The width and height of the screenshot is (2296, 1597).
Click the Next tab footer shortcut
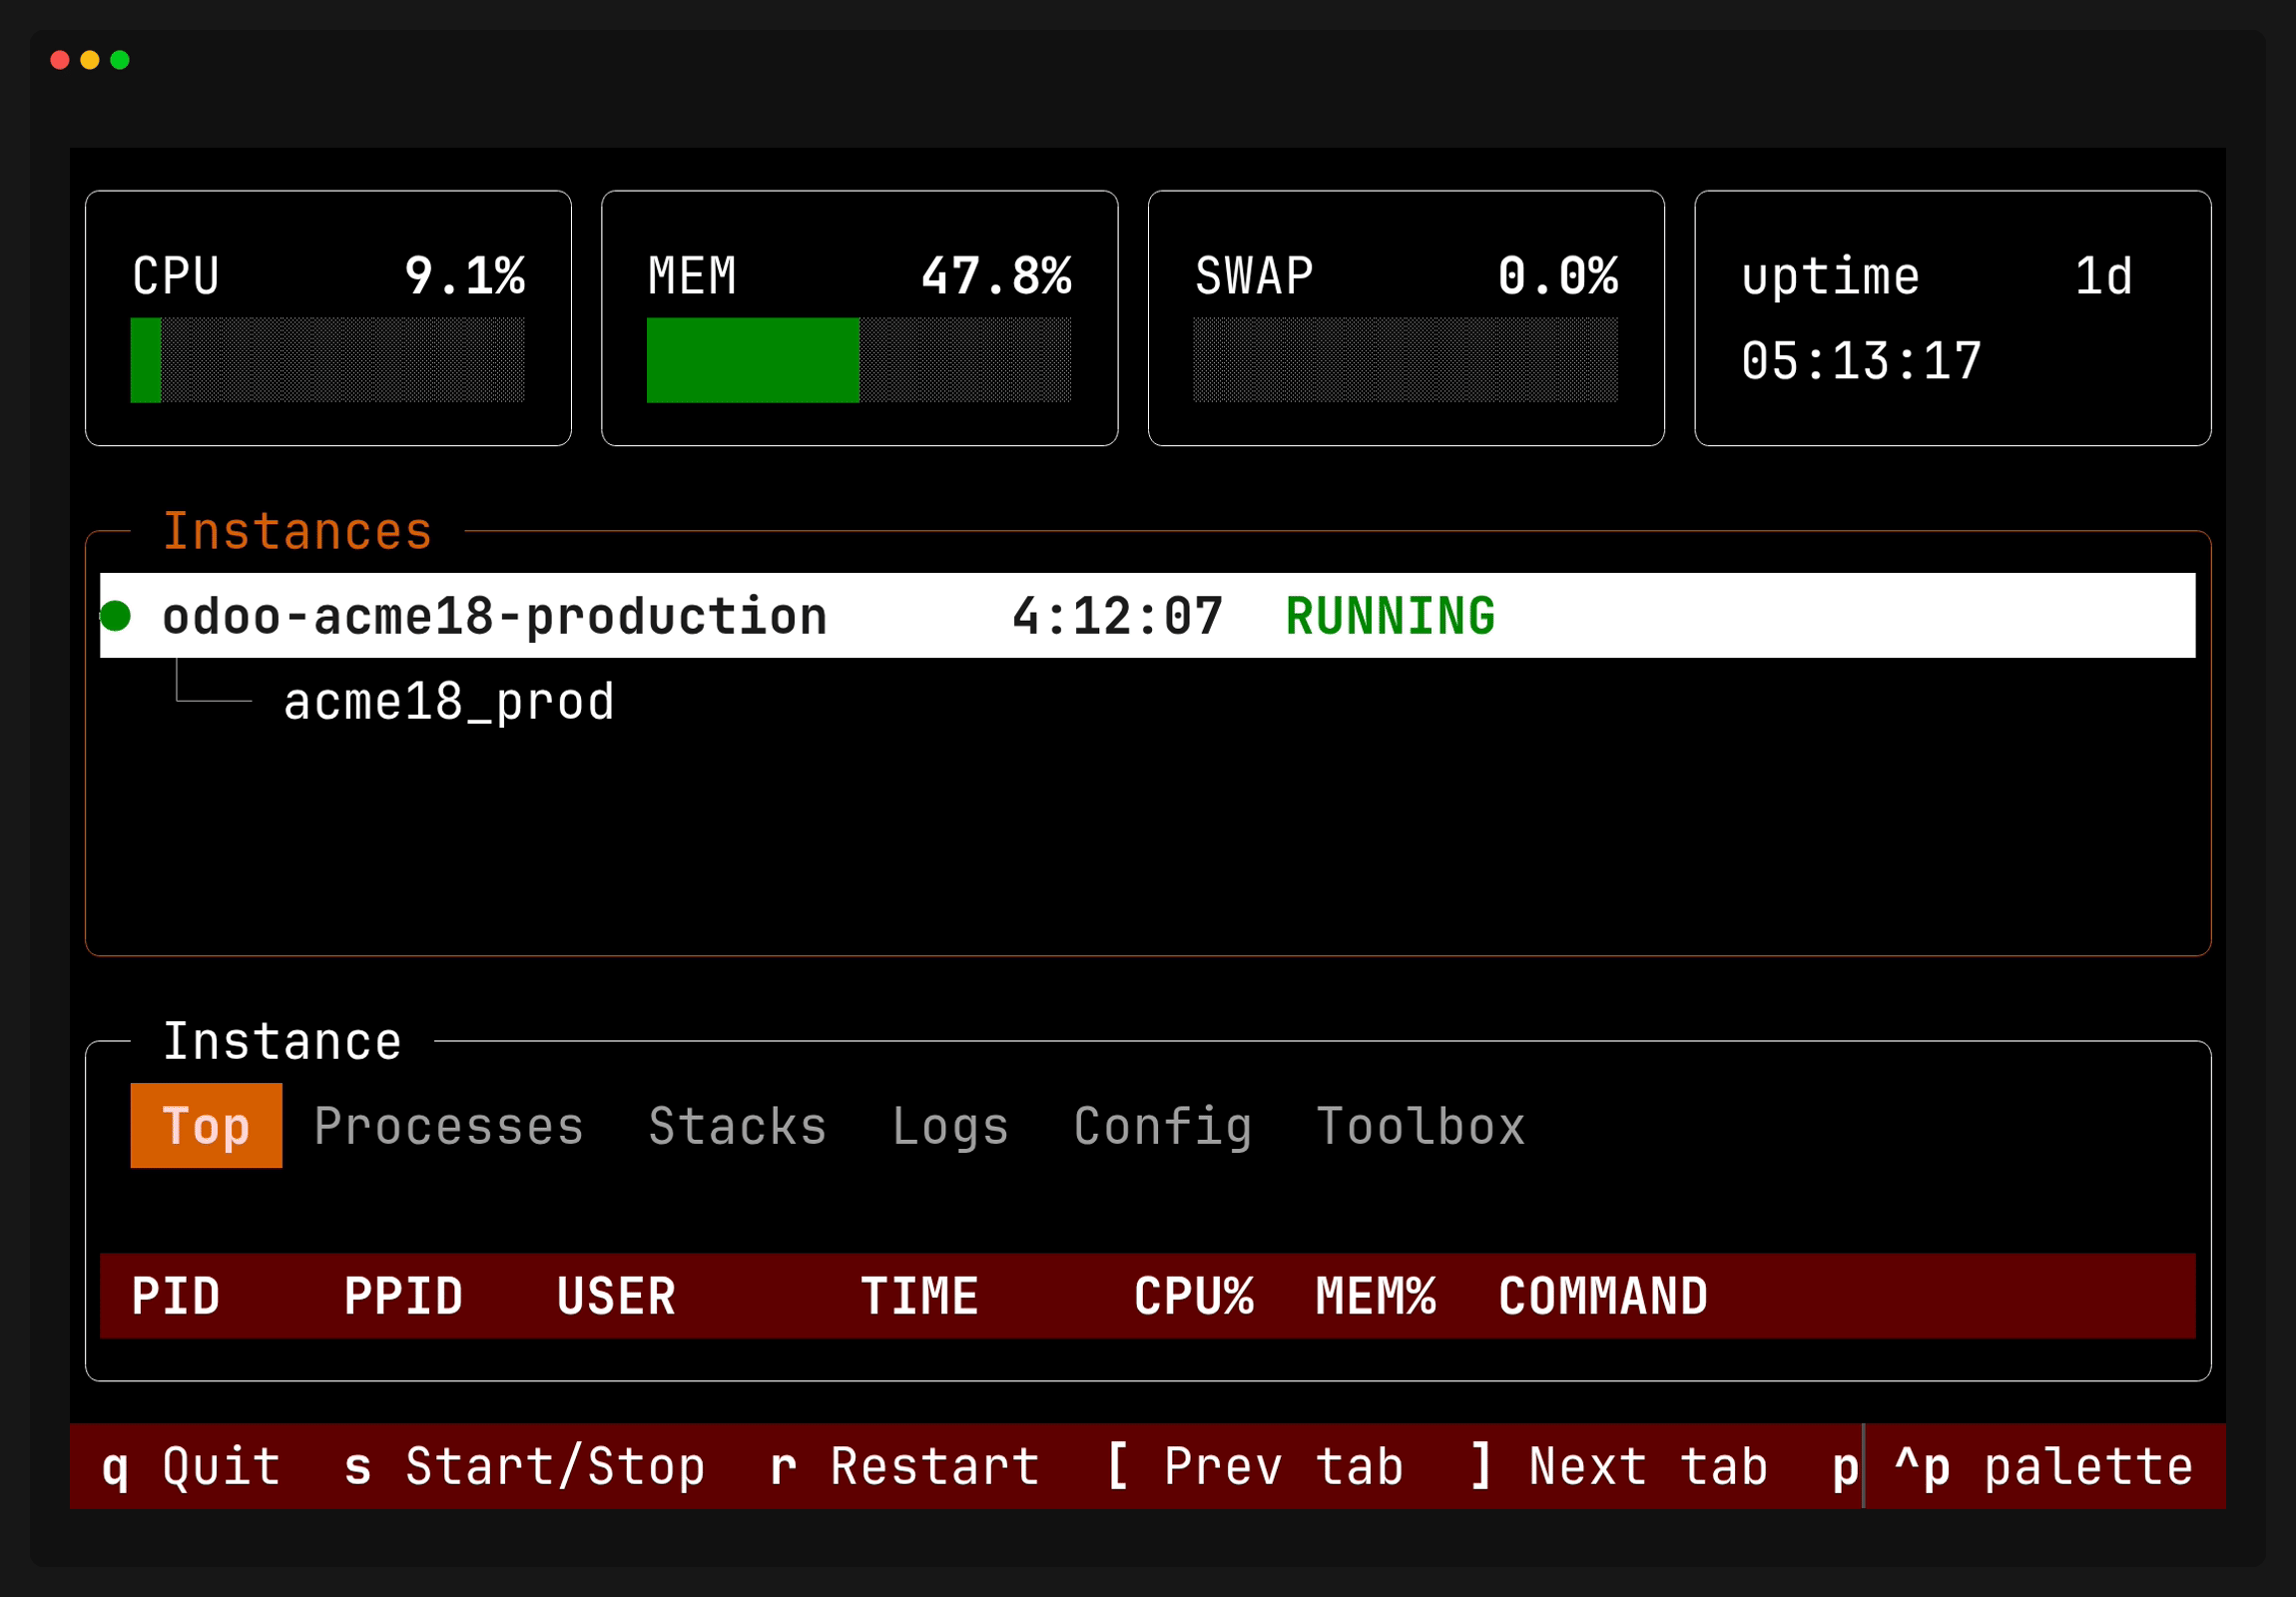pos(1619,1467)
